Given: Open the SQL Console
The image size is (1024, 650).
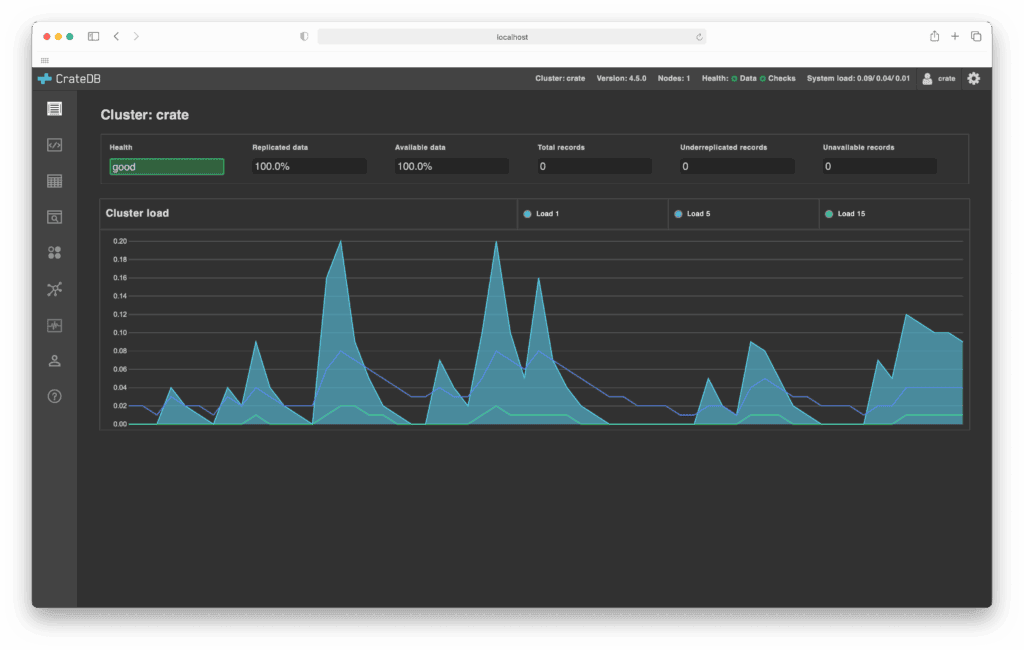Looking at the screenshot, I should [54, 145].
